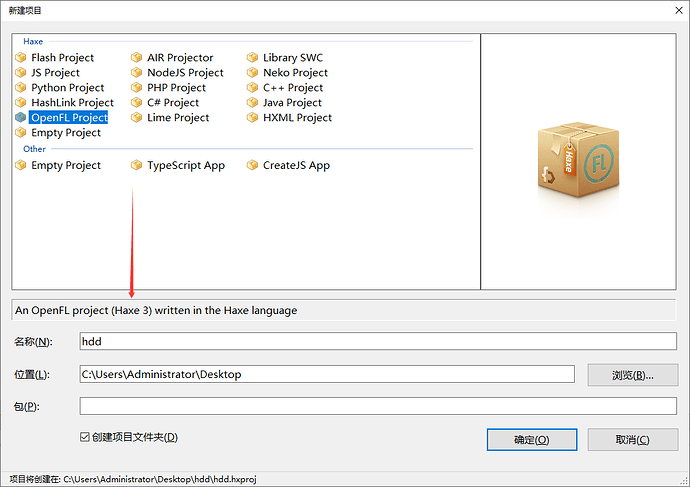Pick the Java Project label
Viewport: 690px width, 487px height.
tap(292, 103)
